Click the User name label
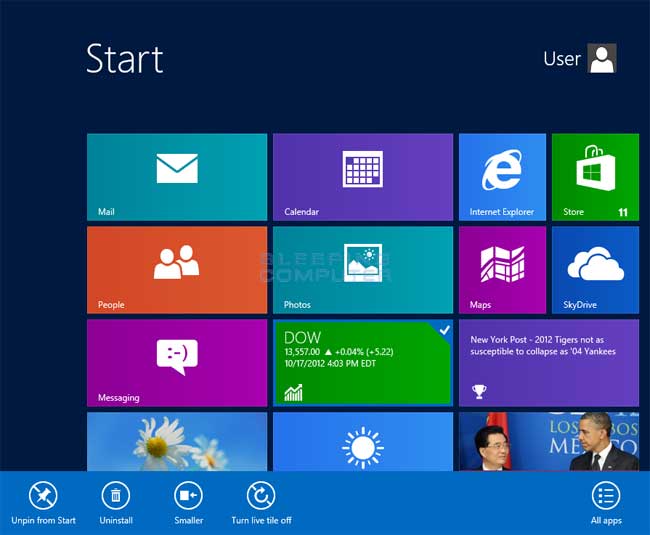Screen dimensions: 650x535 [x=562, y=59]
